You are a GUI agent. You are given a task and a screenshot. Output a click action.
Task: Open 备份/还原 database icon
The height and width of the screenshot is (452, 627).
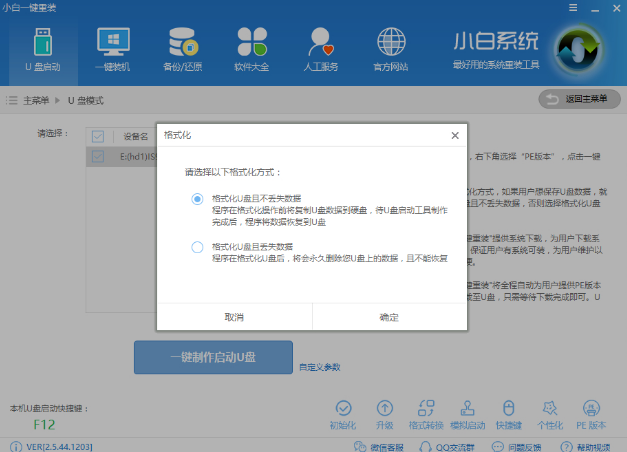pyautogui.click(x=182, y=50)
